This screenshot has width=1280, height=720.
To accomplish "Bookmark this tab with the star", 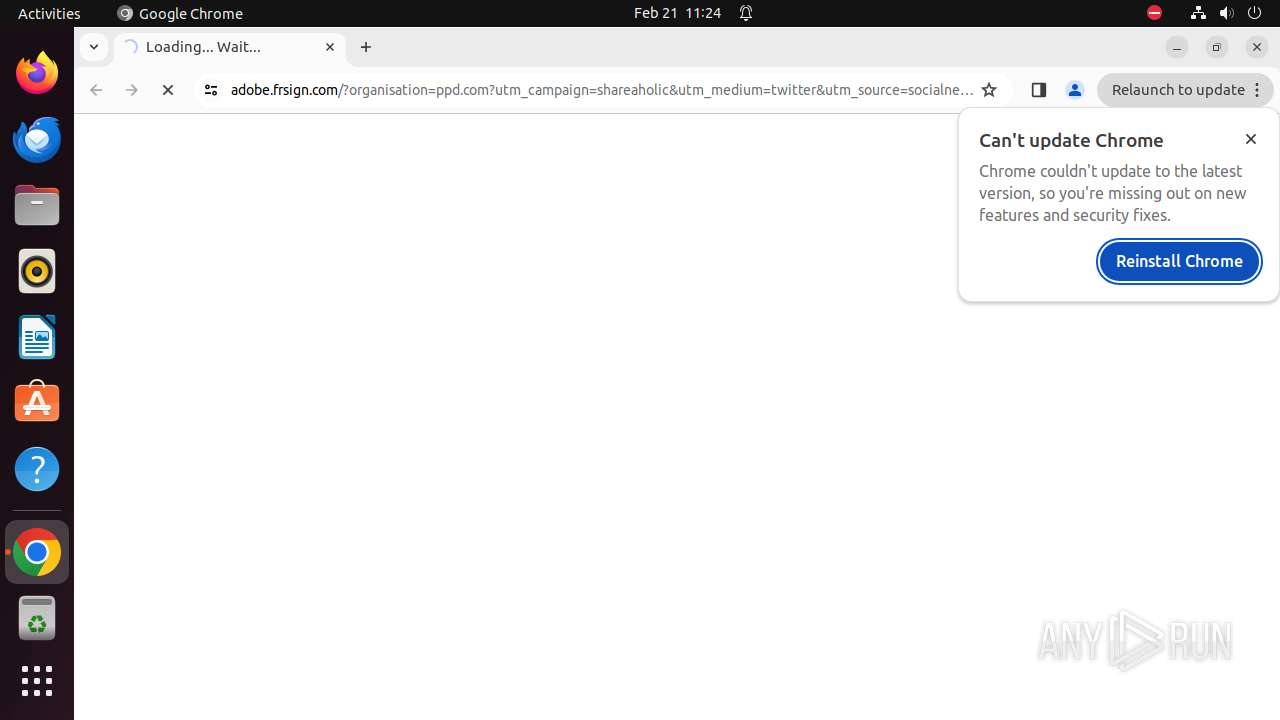I will (989, 90).
